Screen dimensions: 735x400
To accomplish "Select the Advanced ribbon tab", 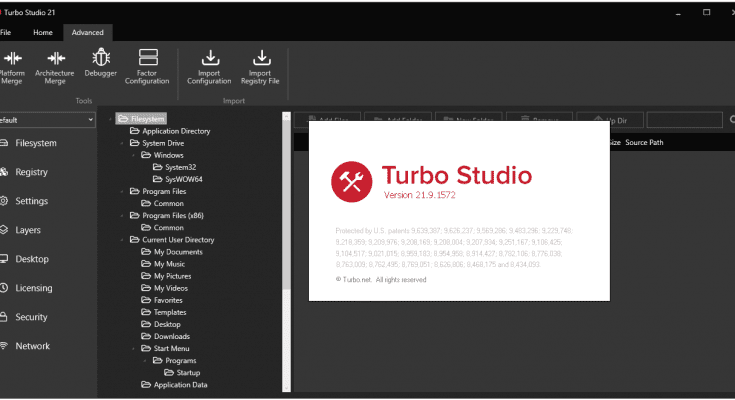I will [88, 32].
